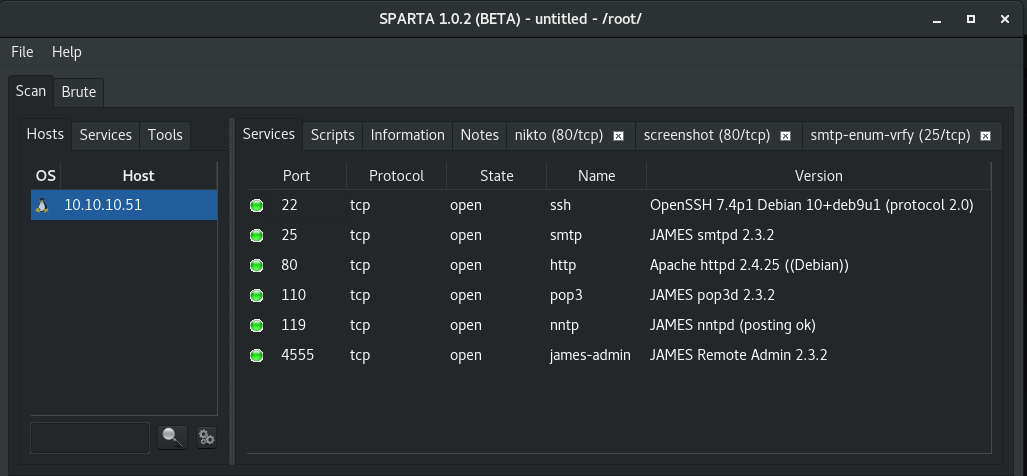Image resolution: width=1027 pixels, height=476 pixels.
Task: Open the Help menu
Action: (67, 52)
